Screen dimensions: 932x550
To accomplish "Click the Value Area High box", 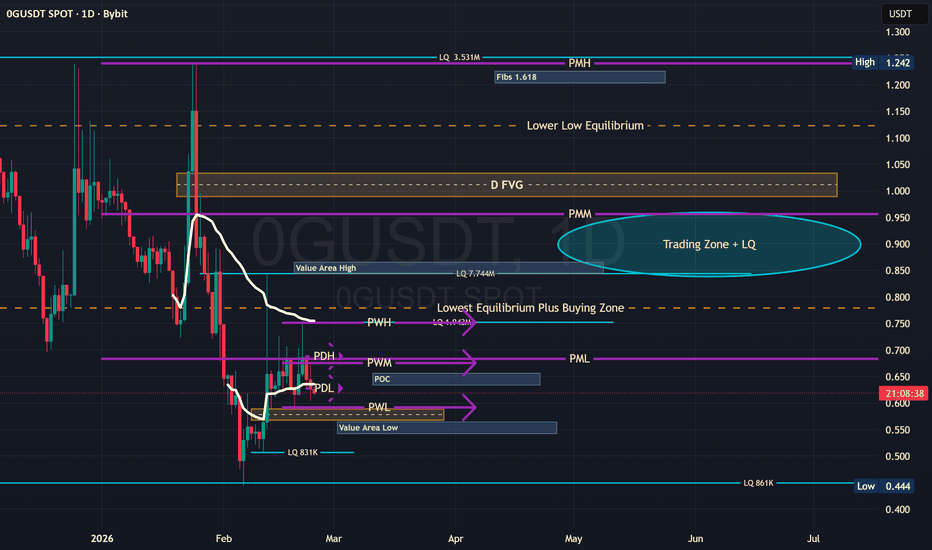I will 449,268.
